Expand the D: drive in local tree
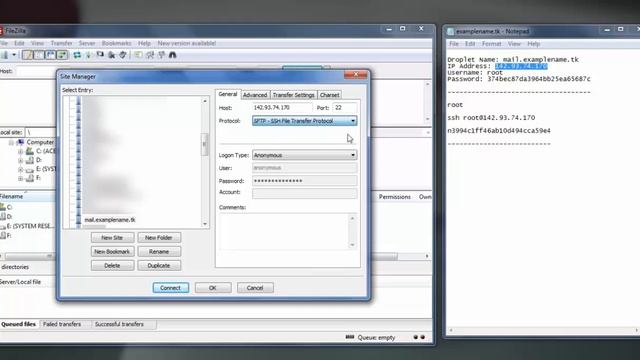 click(20, 160)
